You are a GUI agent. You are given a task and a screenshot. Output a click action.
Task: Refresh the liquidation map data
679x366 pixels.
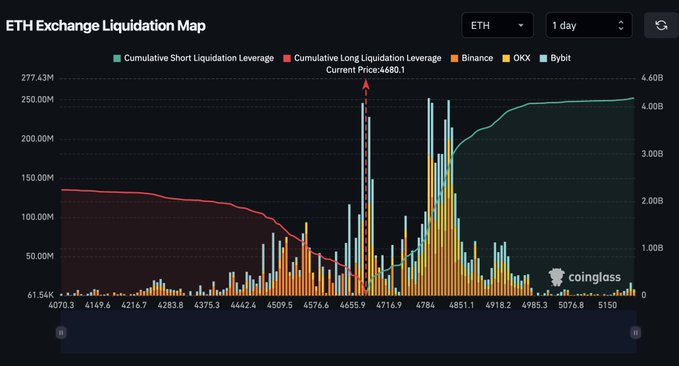[661, 26]
